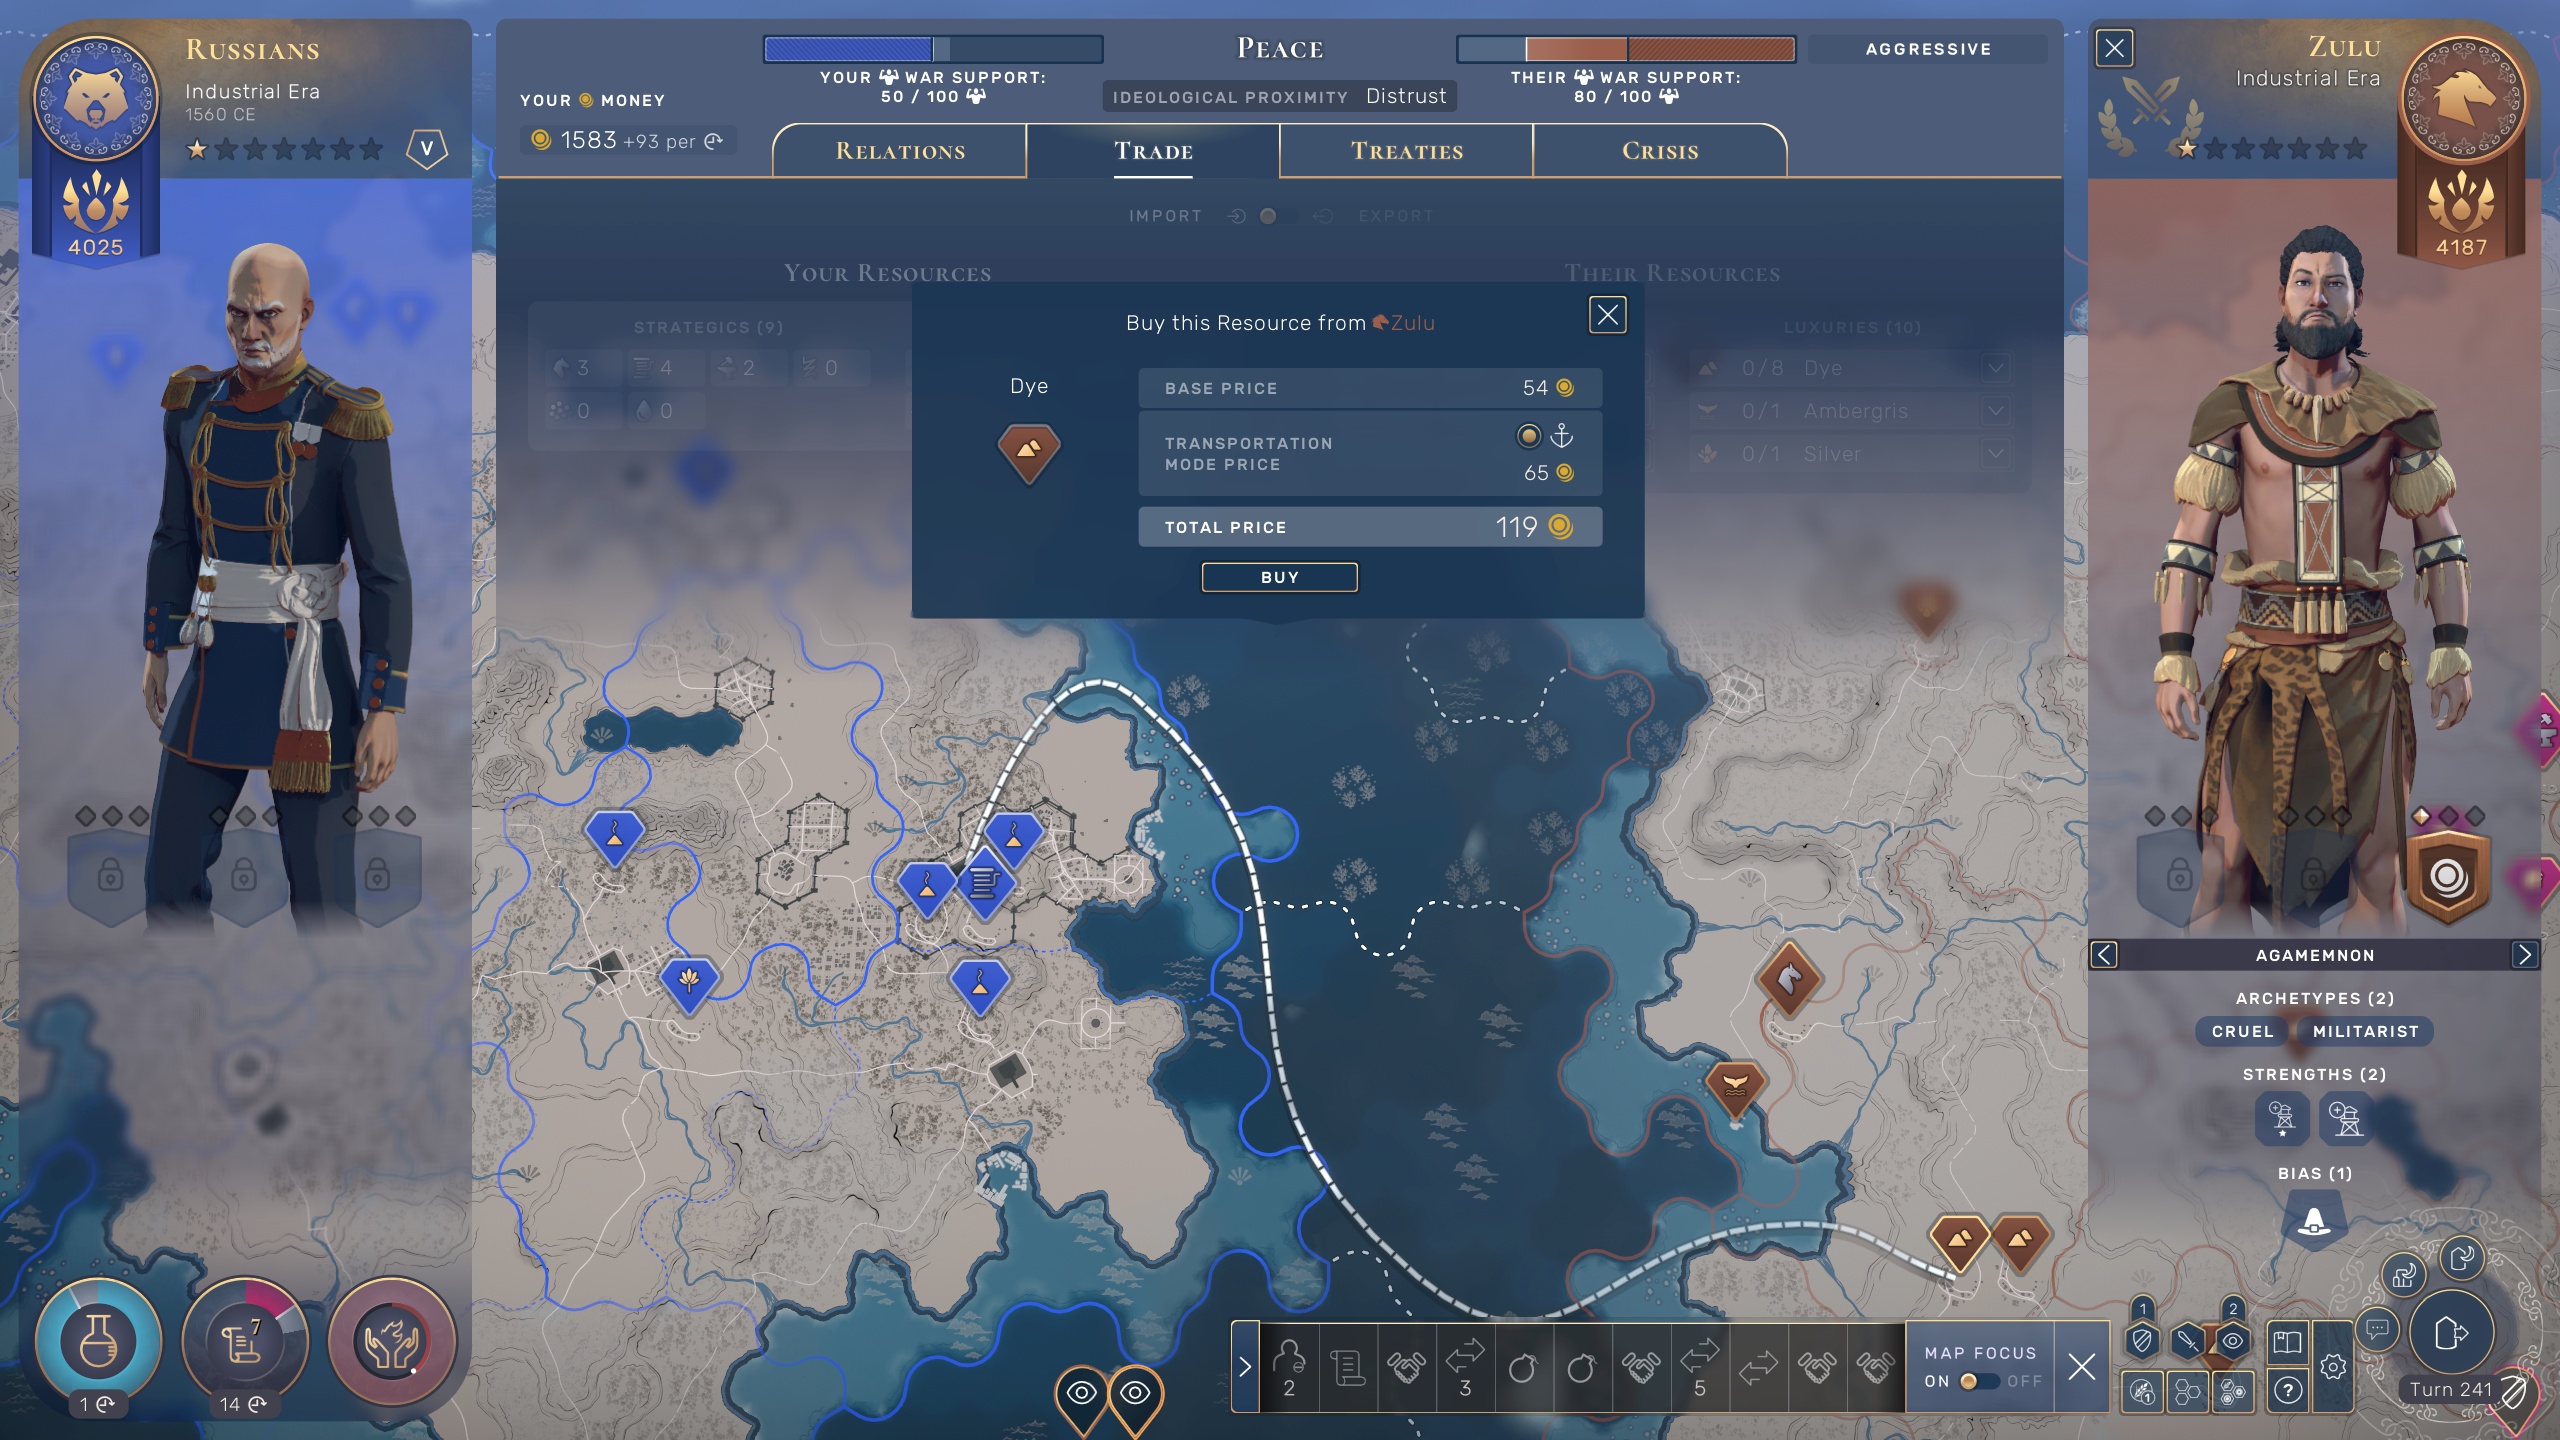Open the civics scroll circle showing 7
Screen dimensions: 2560x1440
245,1340
